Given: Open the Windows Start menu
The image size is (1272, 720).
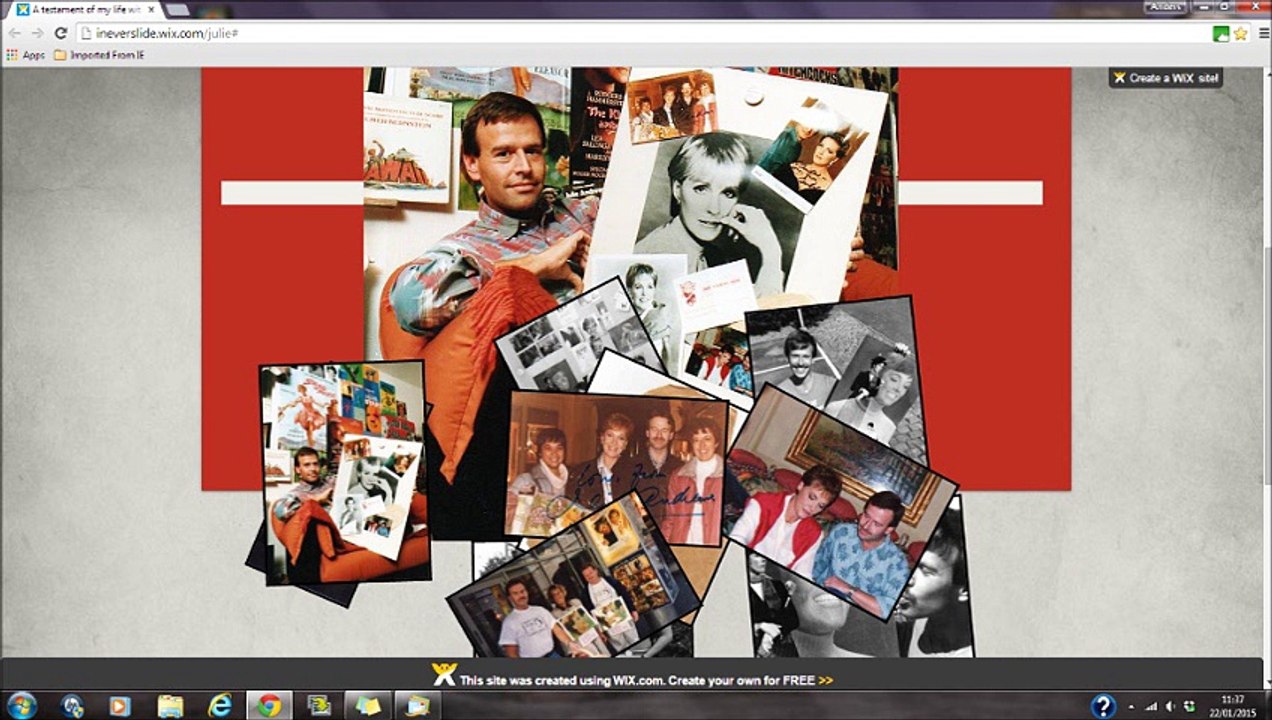Looking at the screenshot, I should (x=21, y=705).
